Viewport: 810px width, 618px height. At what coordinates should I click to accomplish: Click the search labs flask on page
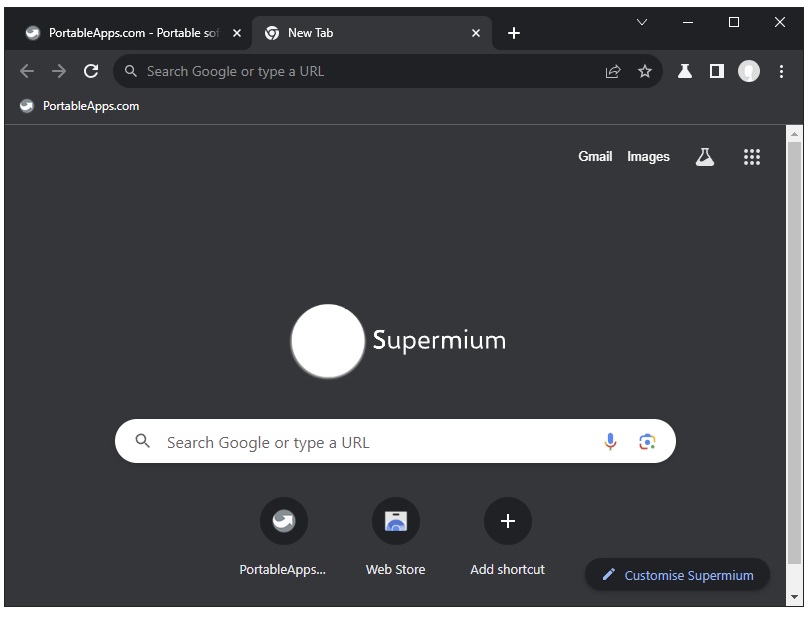(x=705, y=157)
